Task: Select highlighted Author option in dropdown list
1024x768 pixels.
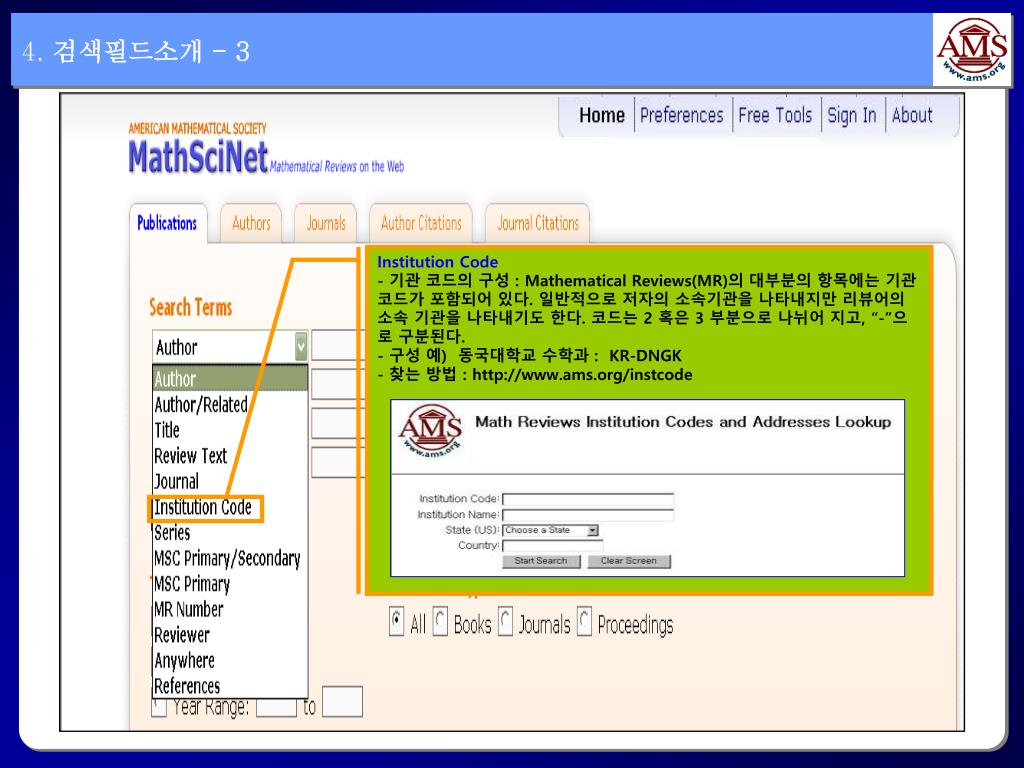Action: (230, 379)
